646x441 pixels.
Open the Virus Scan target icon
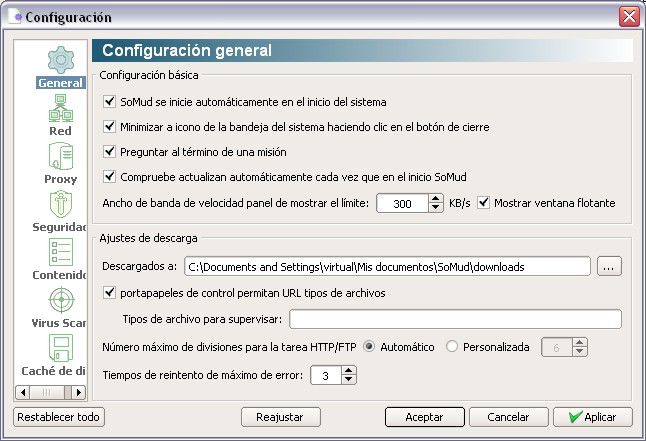(x=61, y=300)
